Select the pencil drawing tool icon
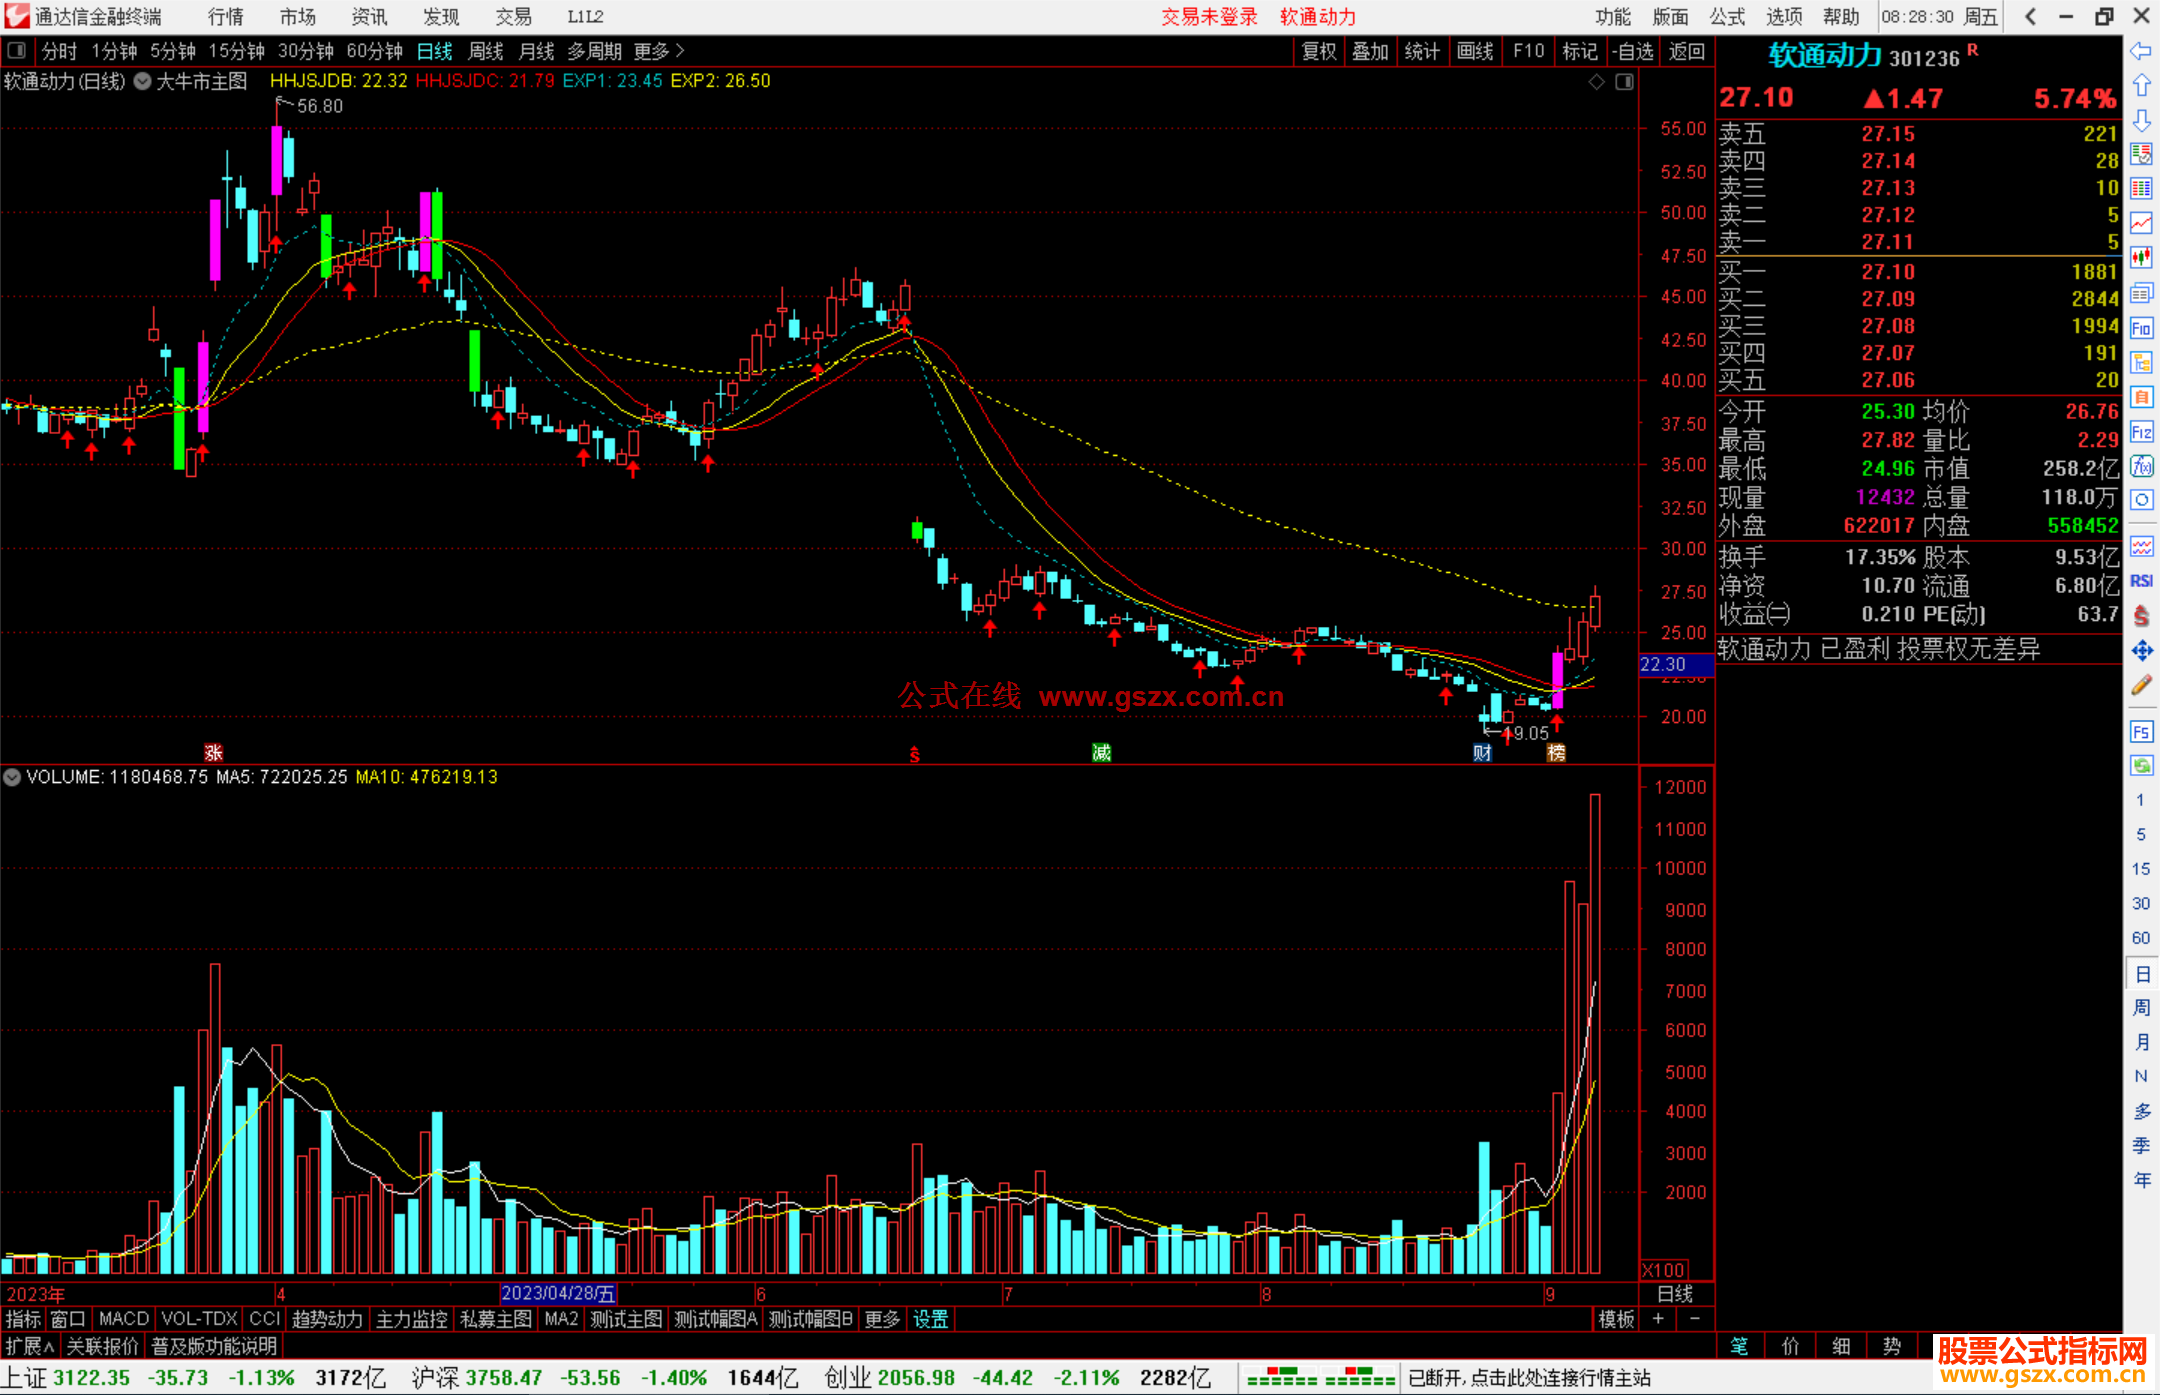The height and width of the screenshot is (1395, 2160). coord(2141,685)
